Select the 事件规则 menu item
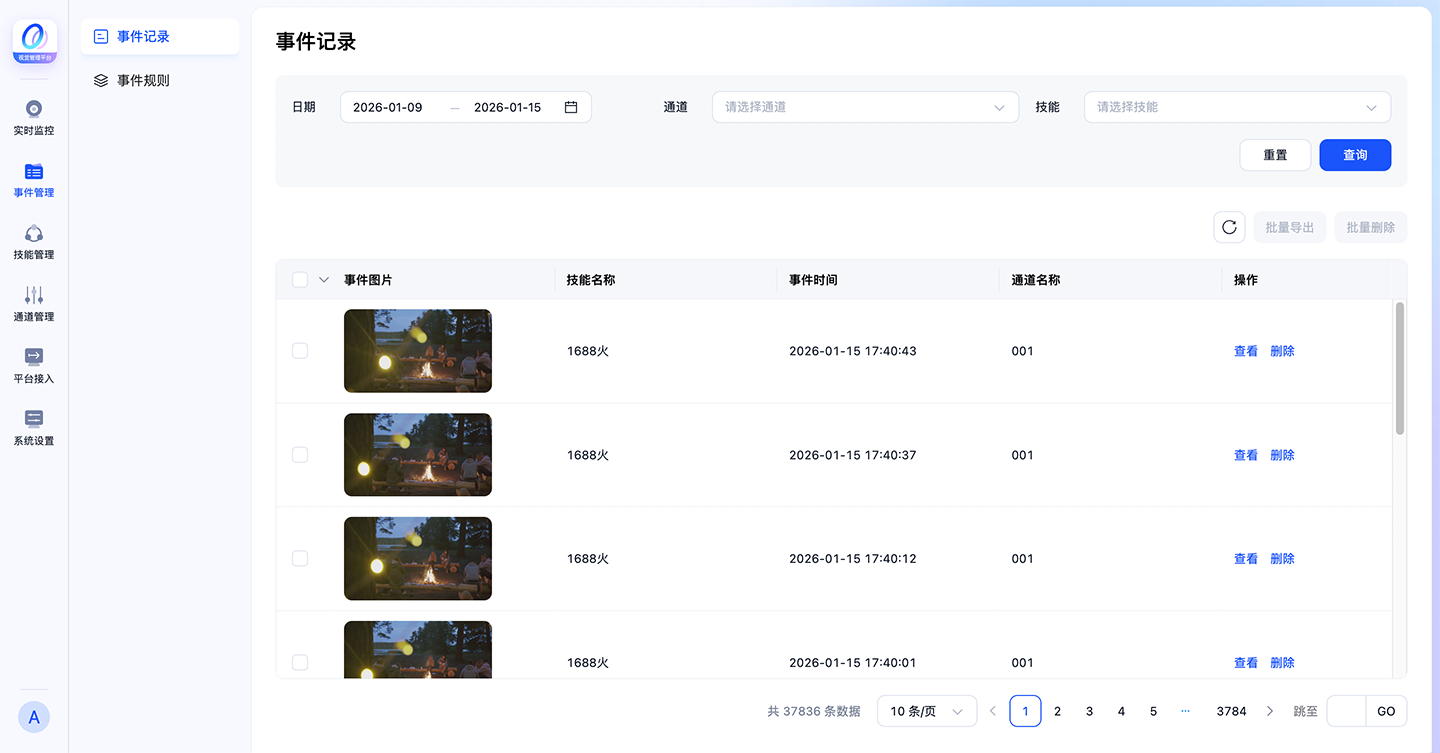The height and width of the screenshot is (753, 1440). coord(160,80)
